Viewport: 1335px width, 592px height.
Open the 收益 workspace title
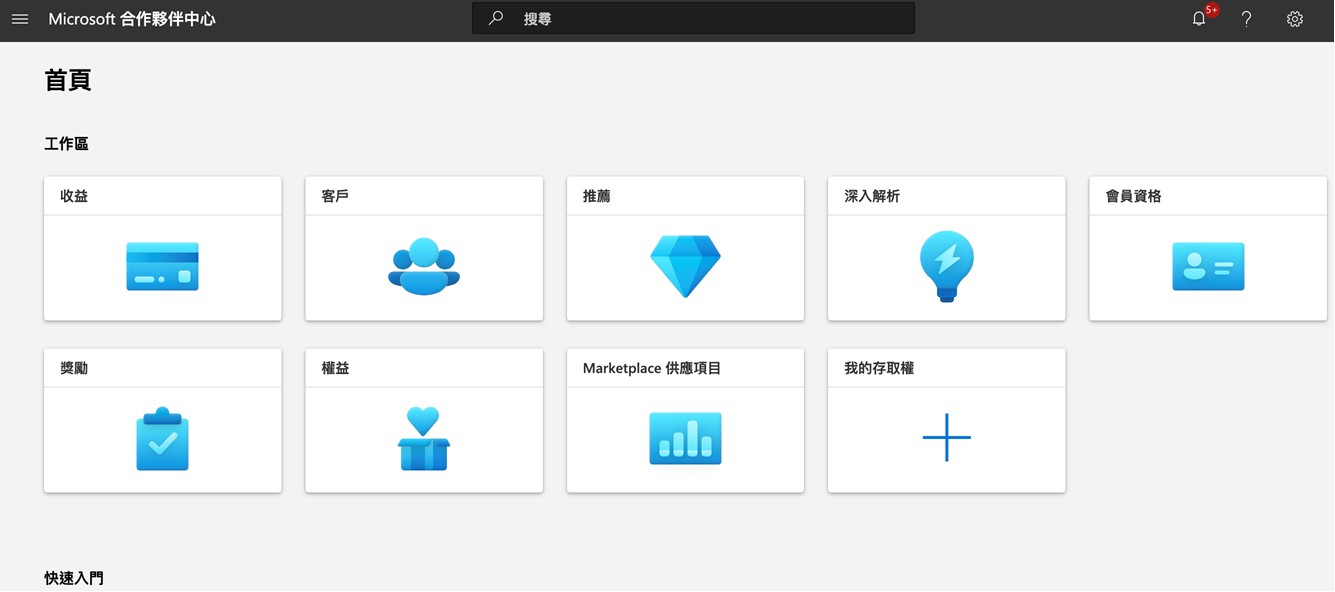[x=74, y=196]
